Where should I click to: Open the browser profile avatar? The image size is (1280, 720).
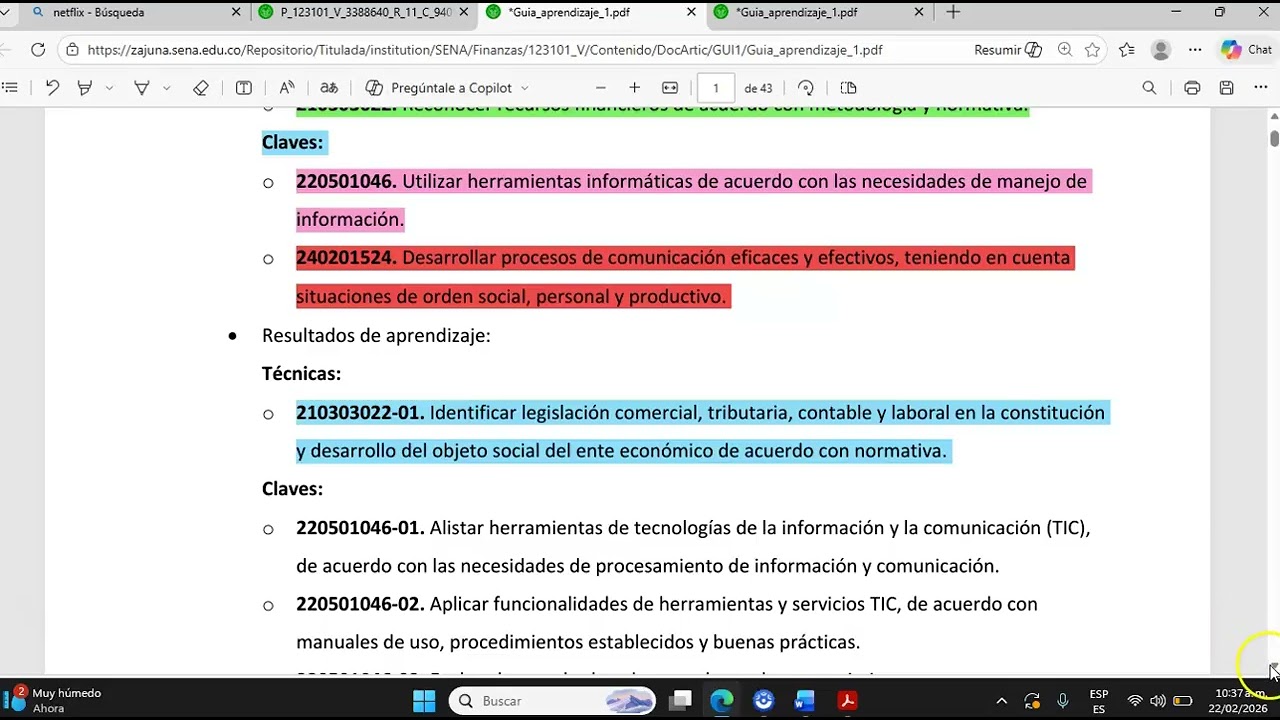[x=1161, y=50]
